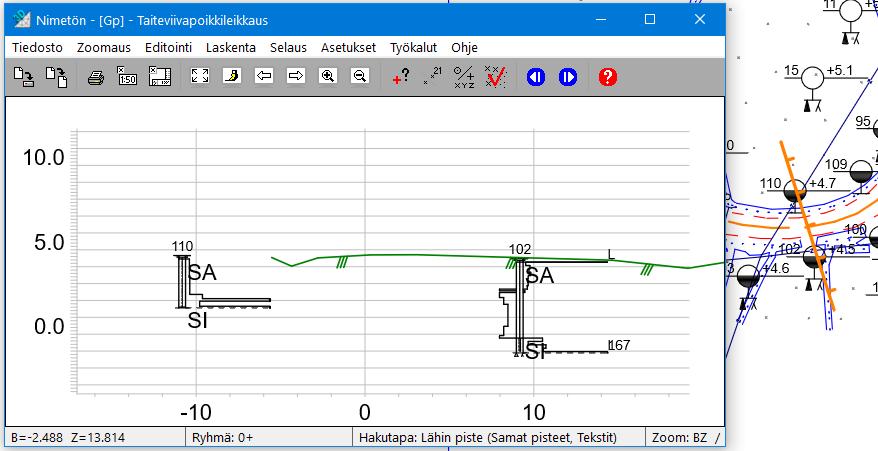Open the Zoomaus menu

pos(104,48)
